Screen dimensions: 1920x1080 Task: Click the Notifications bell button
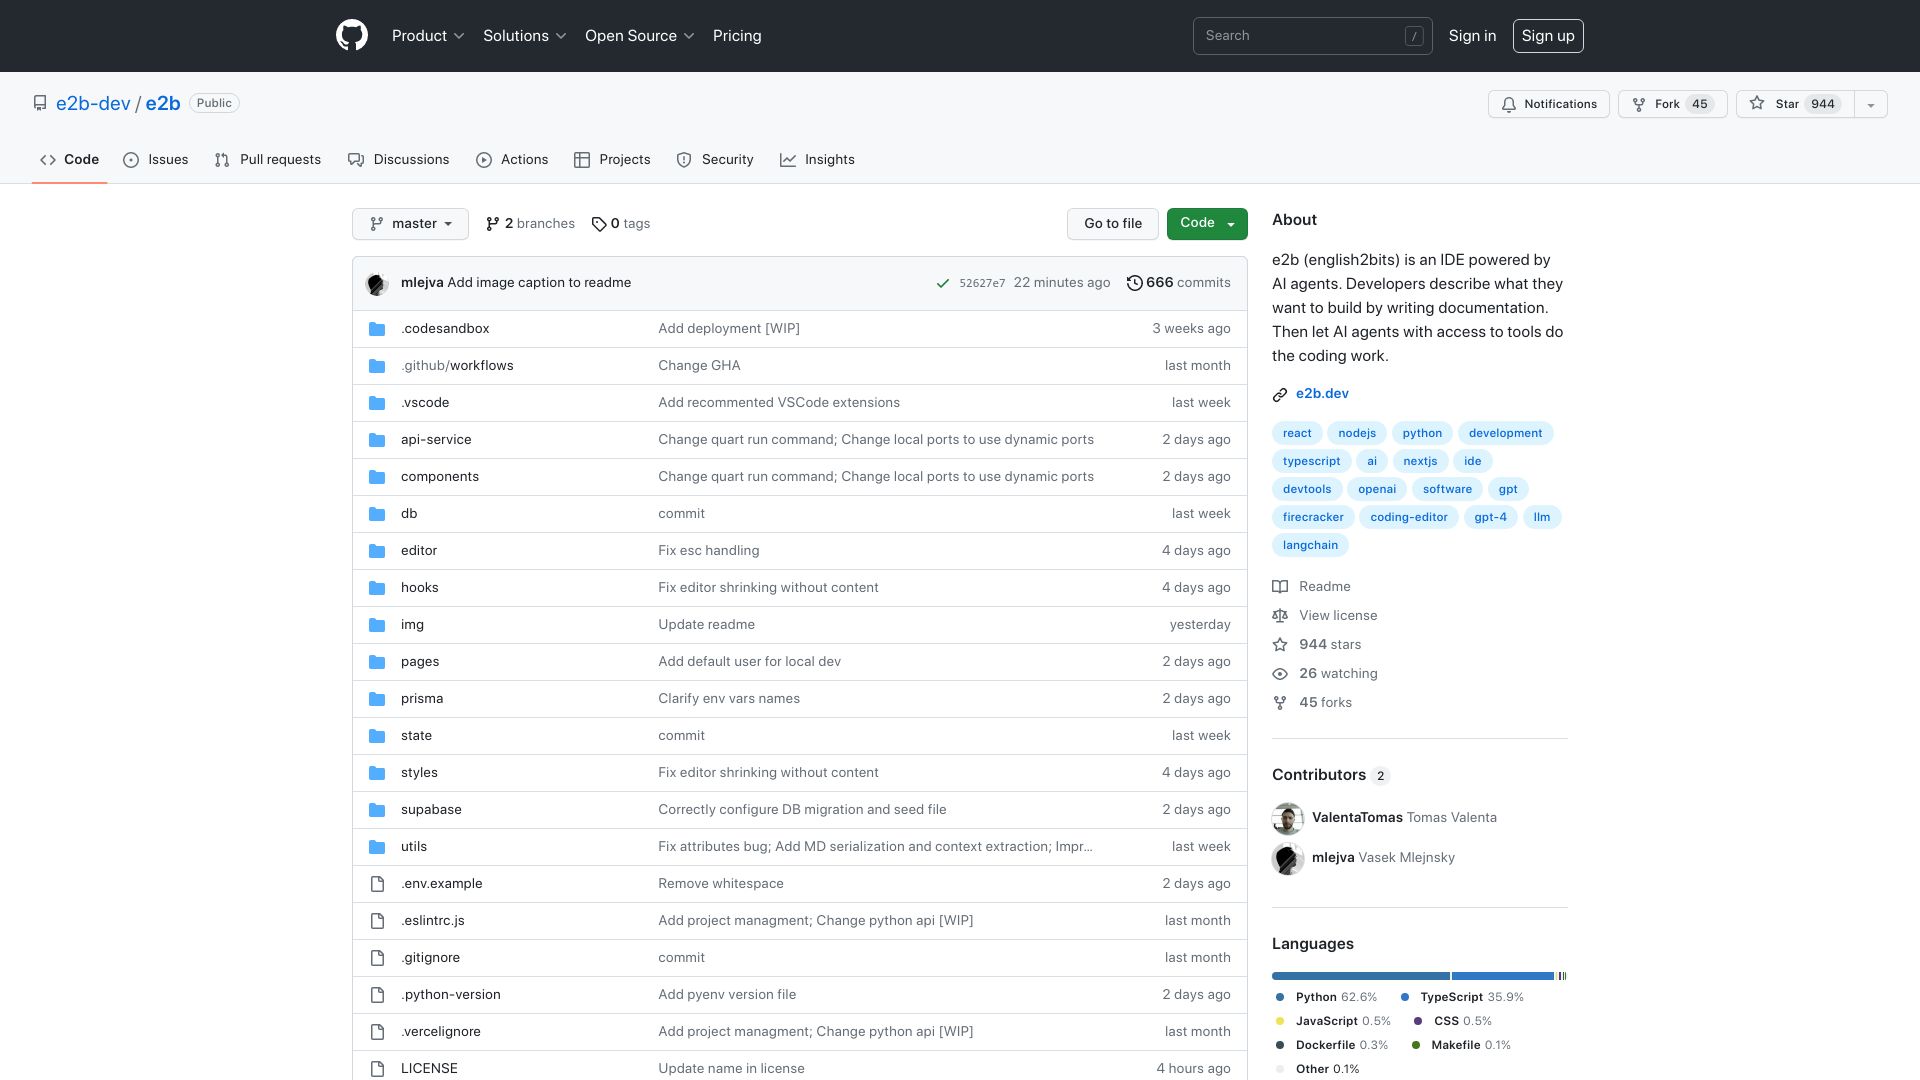[x=1549, y=104]
